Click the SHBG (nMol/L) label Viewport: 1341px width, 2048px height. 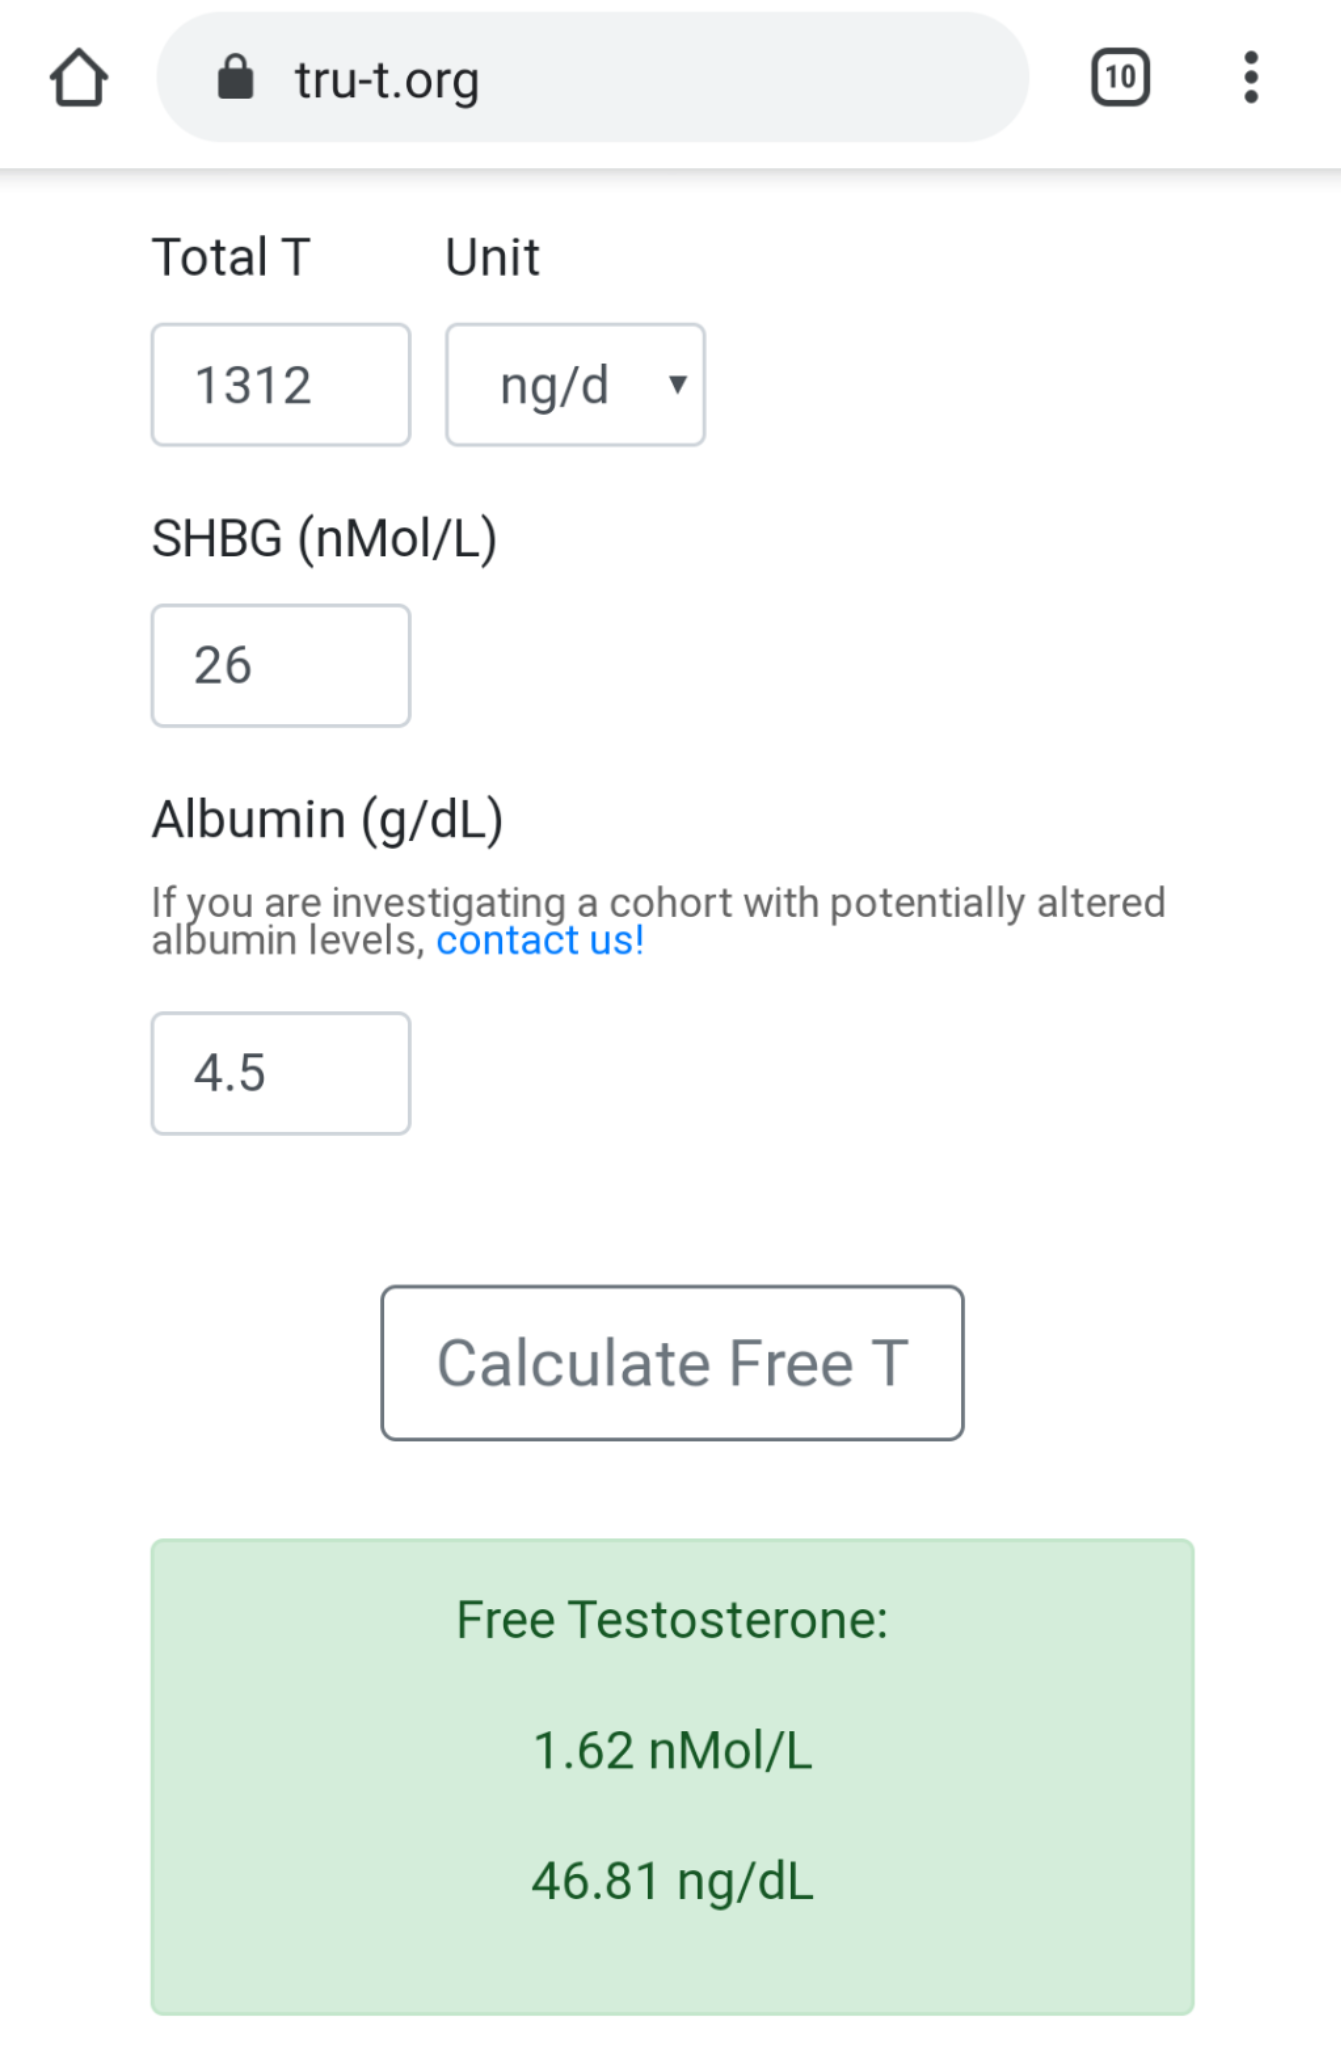pyautogui.click(x=324, y=539)
